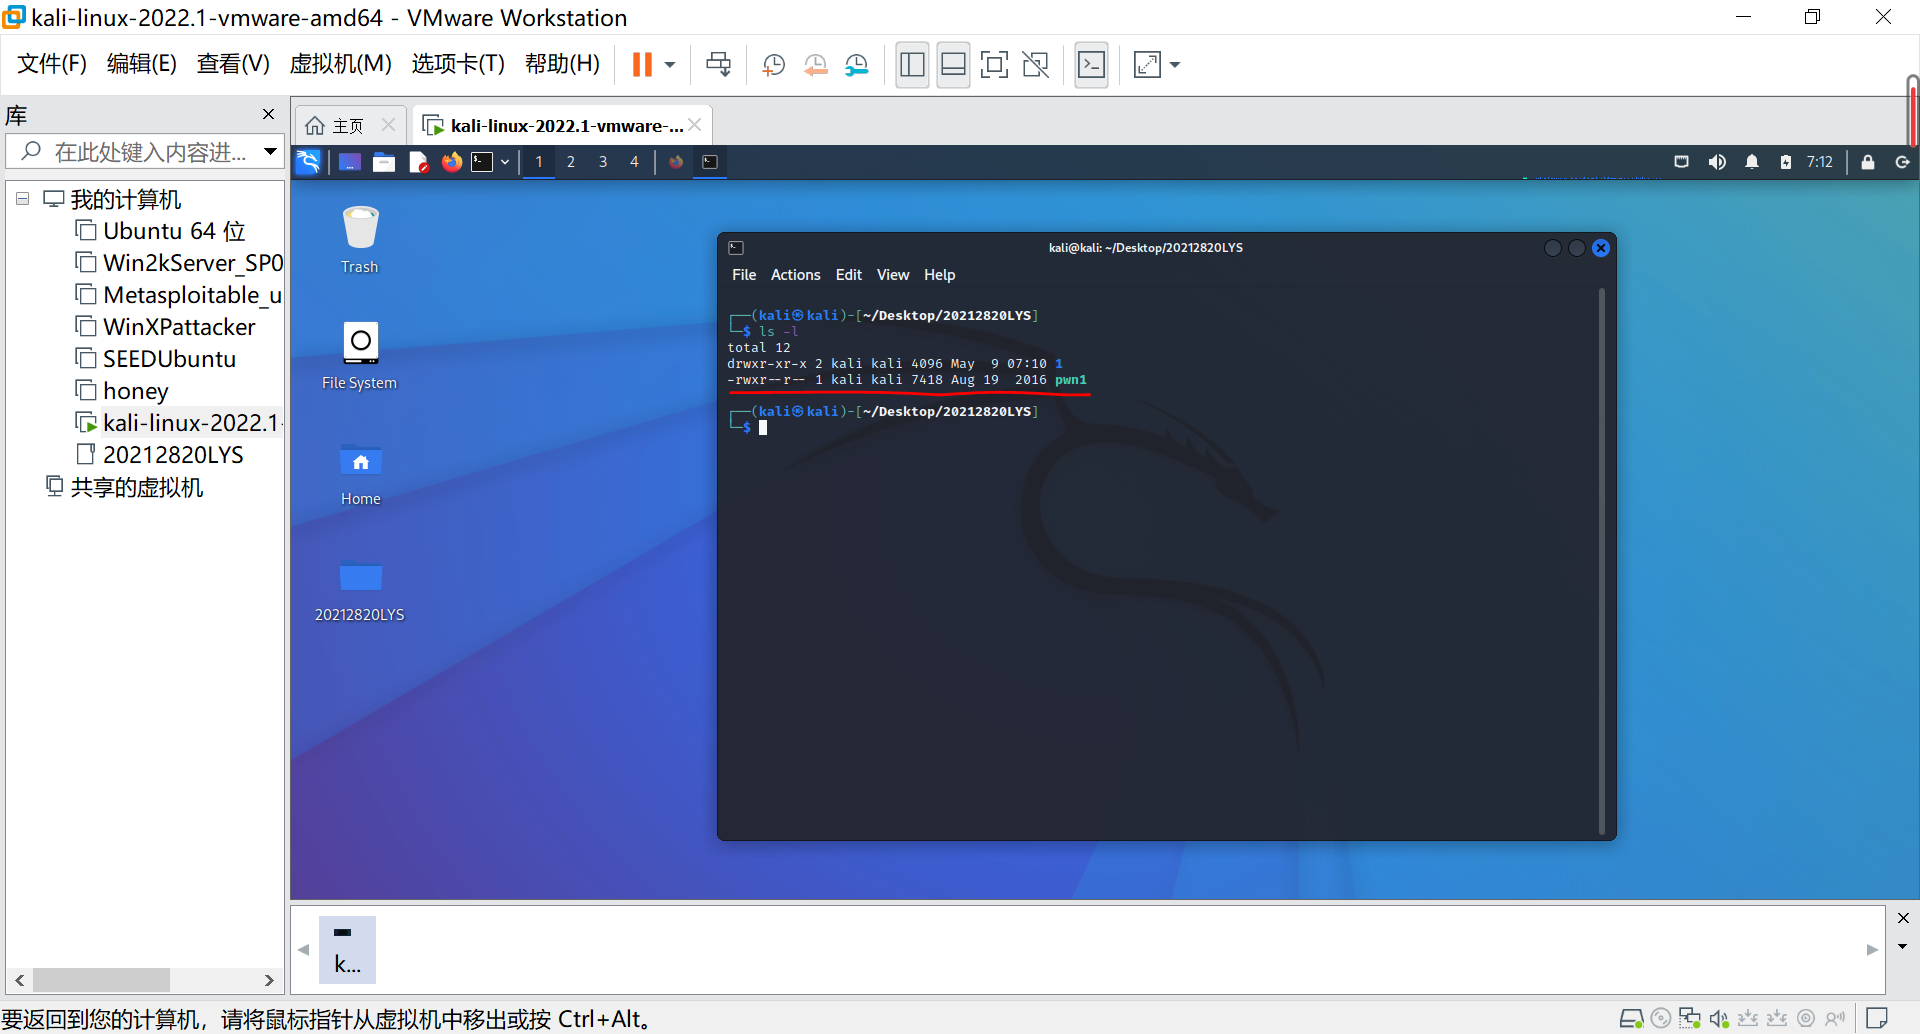Select WinXPattacker in the library
The image size is (1920, 1034).
click(165, 327)
